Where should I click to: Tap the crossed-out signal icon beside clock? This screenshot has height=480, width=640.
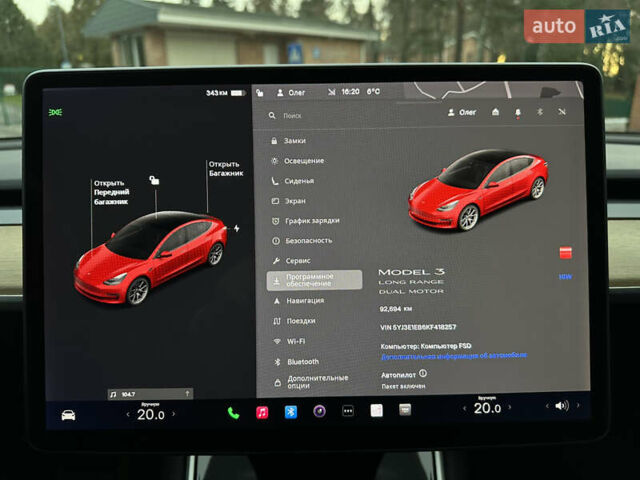coord(331,92)
